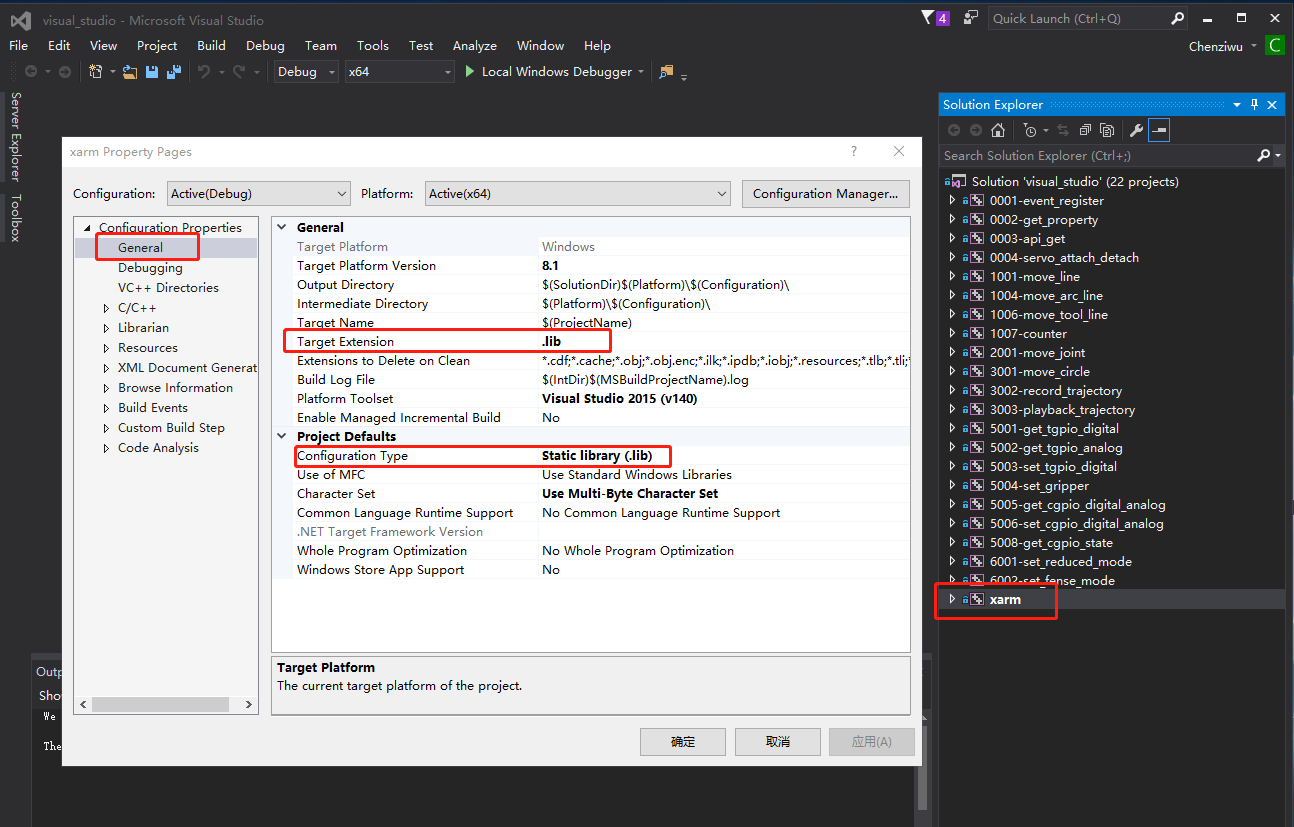The image size is (1294, 827).
Task: Click the Pending Changes Filter clock icon
Action: click(1030, 130)
